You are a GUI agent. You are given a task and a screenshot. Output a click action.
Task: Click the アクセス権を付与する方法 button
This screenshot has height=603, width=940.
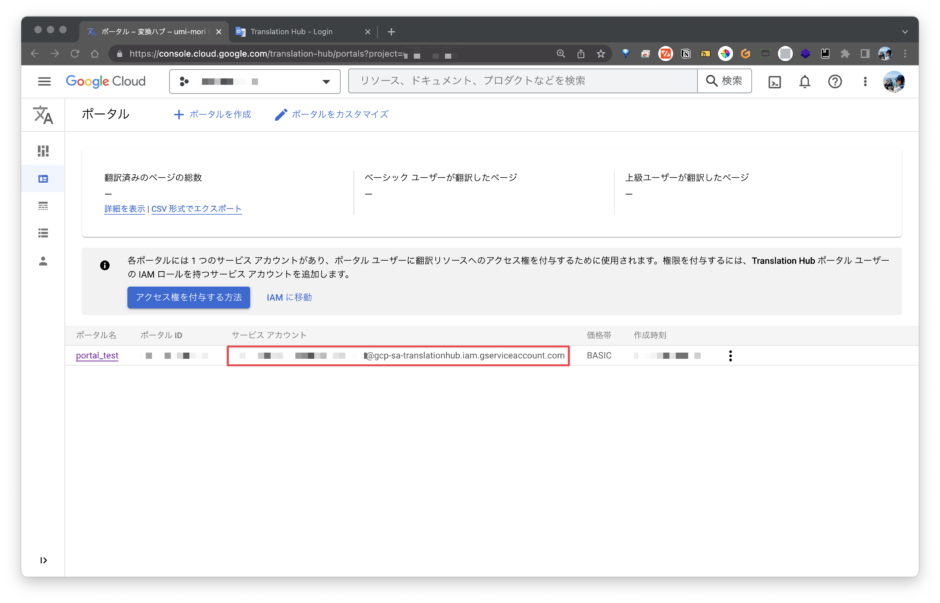pyautogui.click(x=187, y=298)
